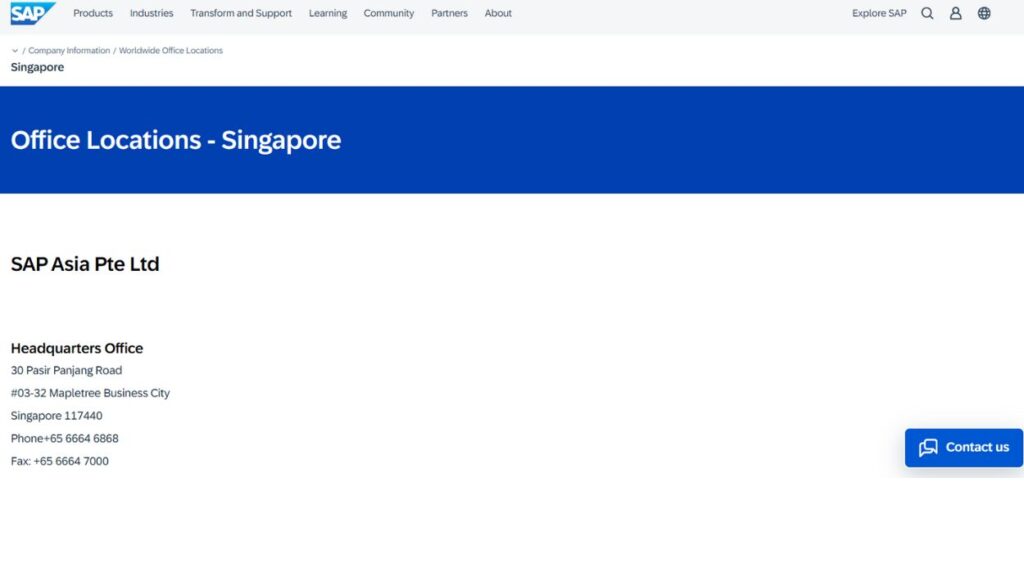
Task: Click the Contact us button
Action: pyautogui.click(x=963, y=448)
